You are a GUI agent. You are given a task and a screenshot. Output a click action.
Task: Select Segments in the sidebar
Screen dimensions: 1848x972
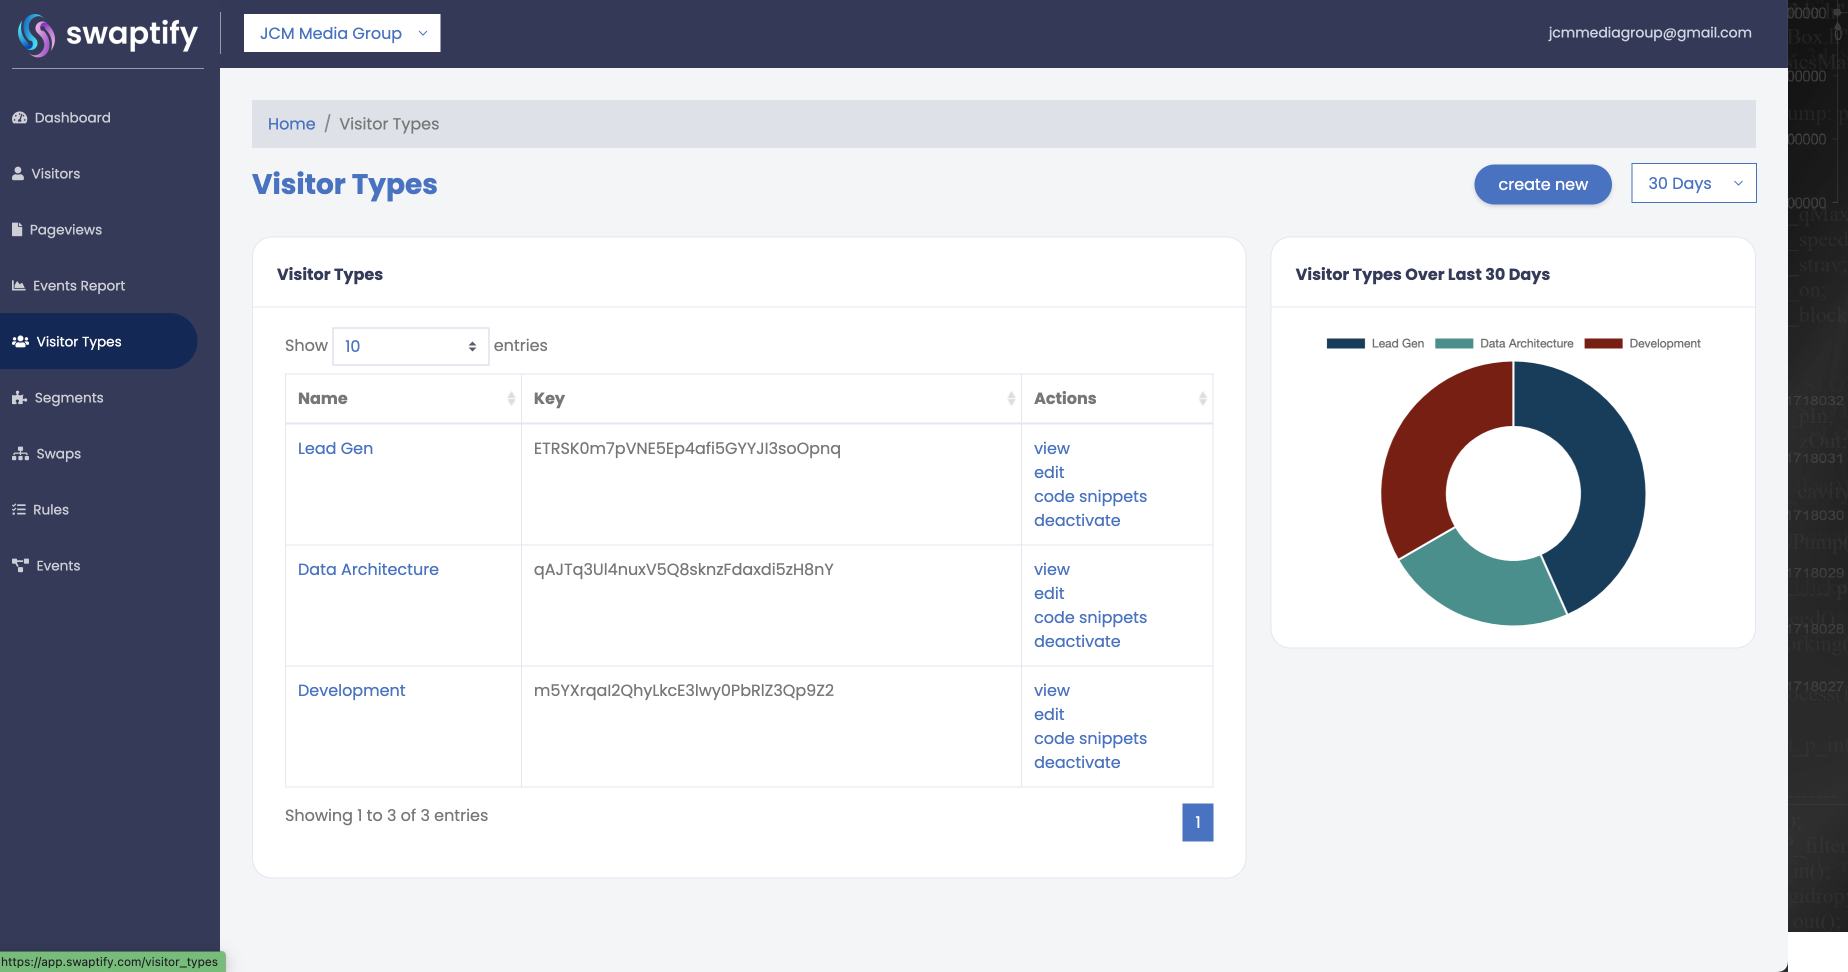[x=69, y=398]
